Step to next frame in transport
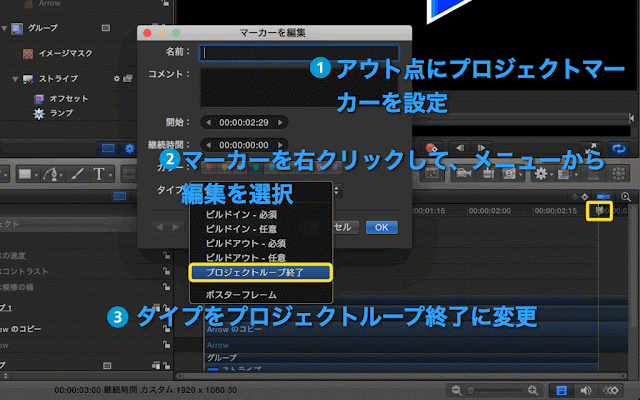The height and width of the screenshot is (400, 640). click(481, 148)
